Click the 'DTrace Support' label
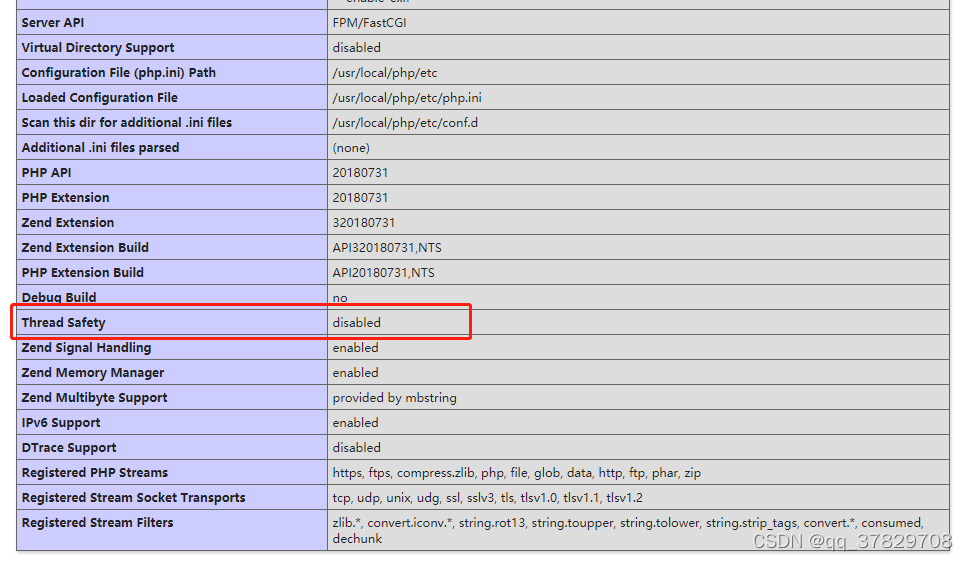 tap(69, 447)
